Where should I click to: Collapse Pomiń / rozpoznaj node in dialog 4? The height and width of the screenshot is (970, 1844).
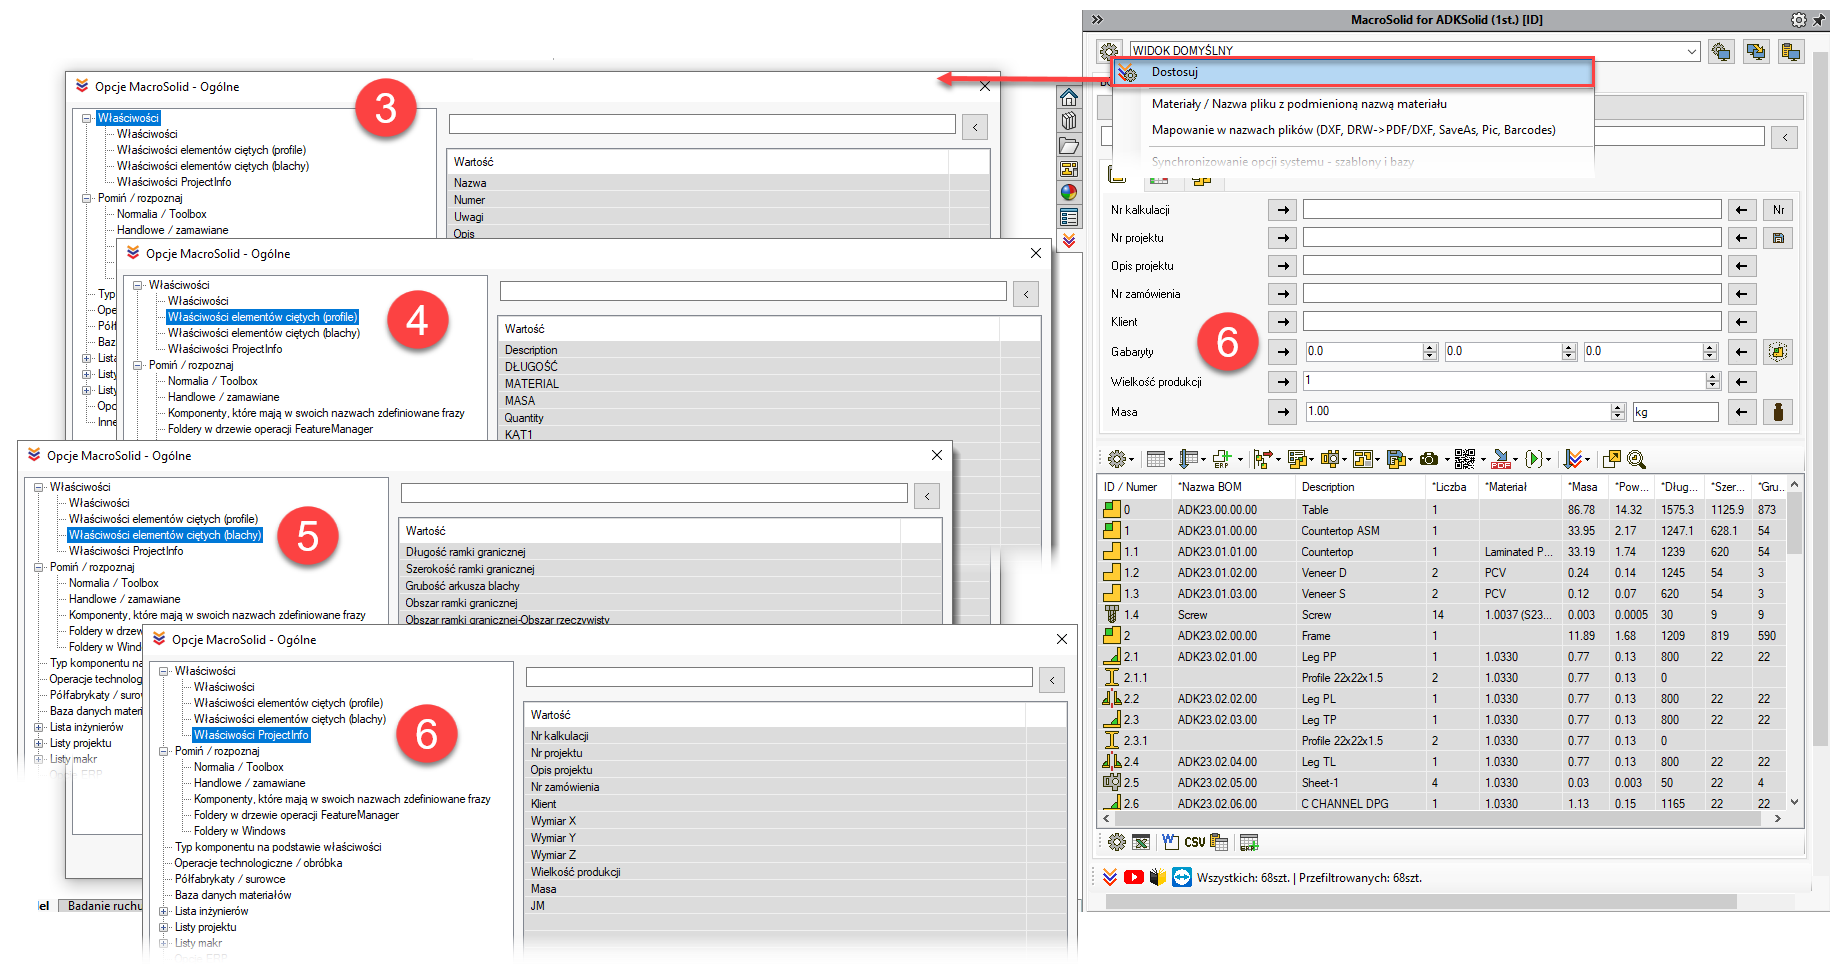pos(138,365)
